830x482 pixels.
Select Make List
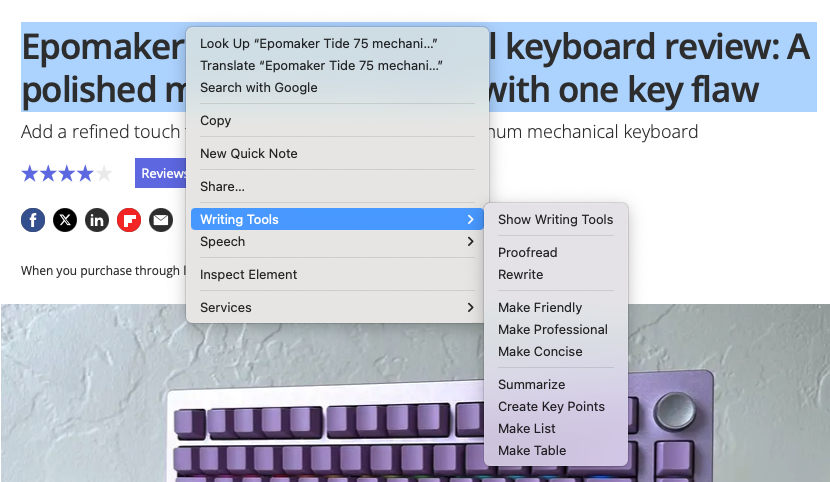556,429
